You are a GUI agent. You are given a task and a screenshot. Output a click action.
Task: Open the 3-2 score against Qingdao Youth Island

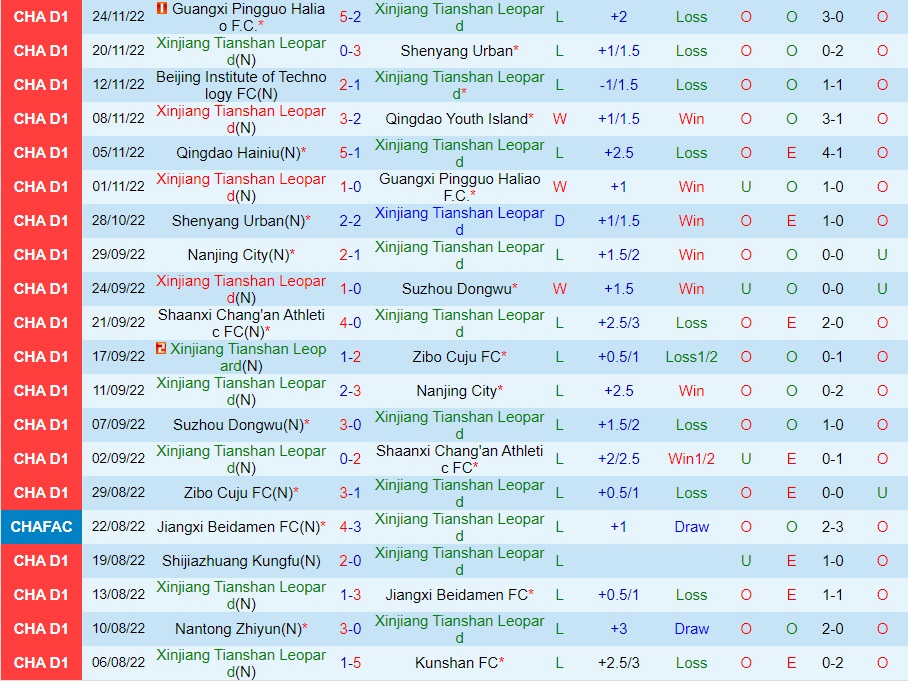click(350, 119)
